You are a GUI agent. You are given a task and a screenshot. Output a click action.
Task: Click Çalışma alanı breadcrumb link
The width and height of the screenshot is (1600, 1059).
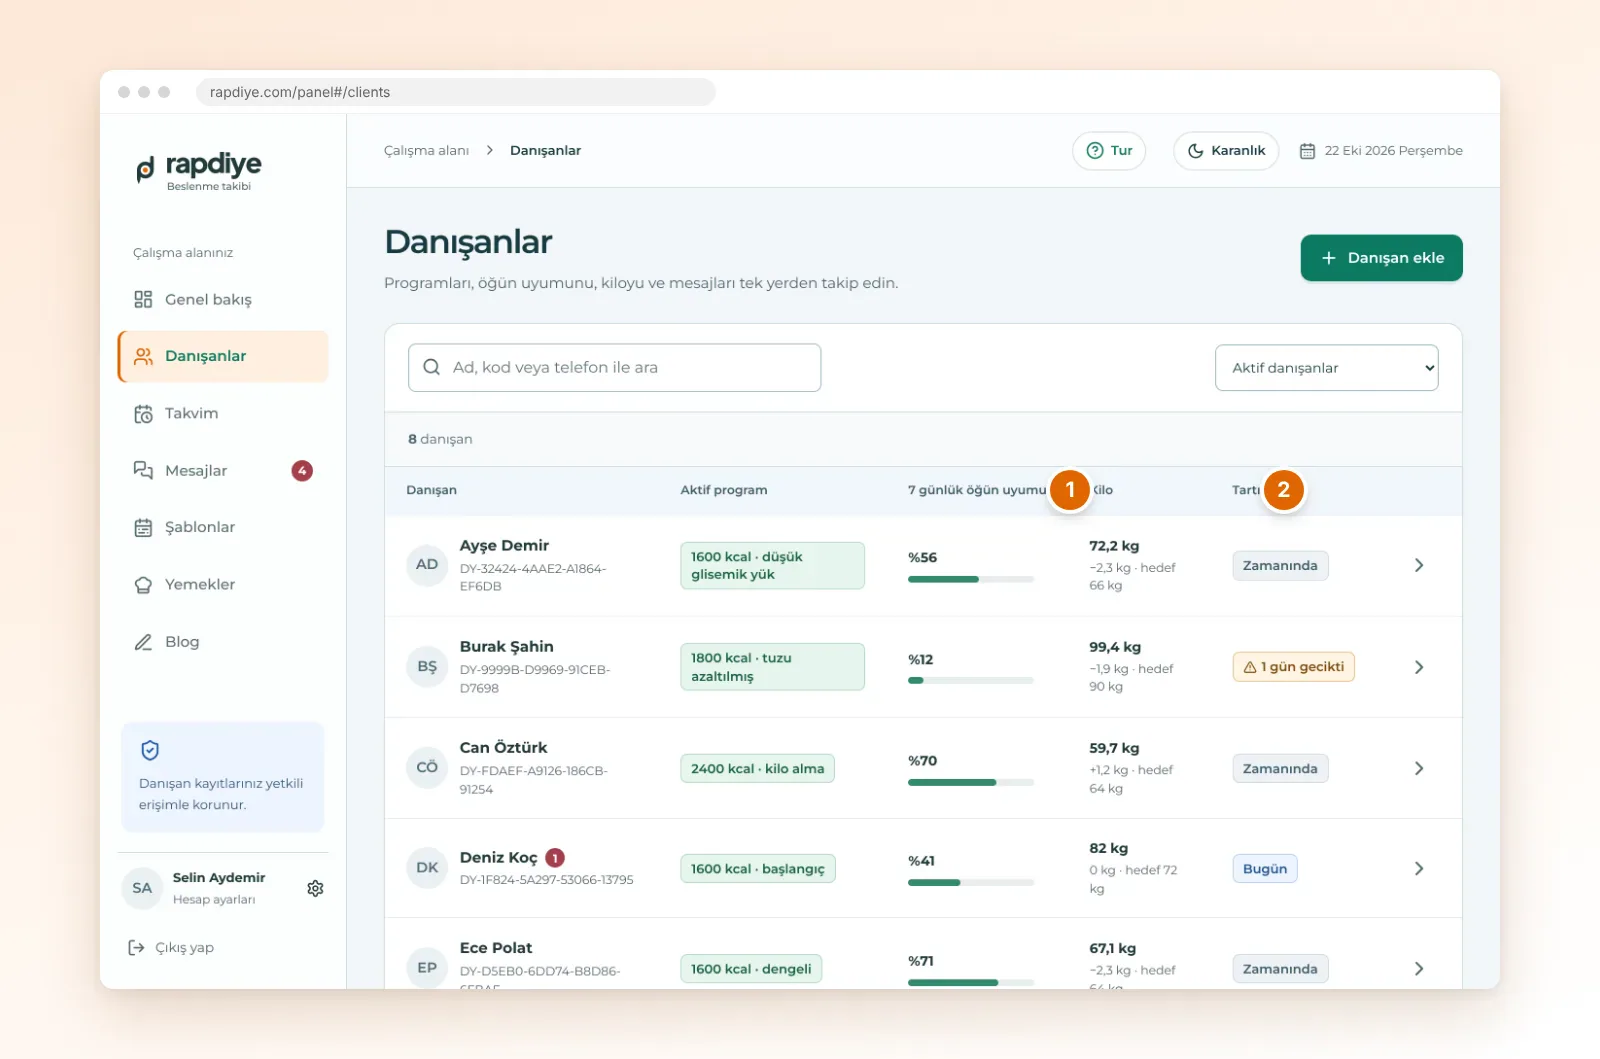(426, 151)
